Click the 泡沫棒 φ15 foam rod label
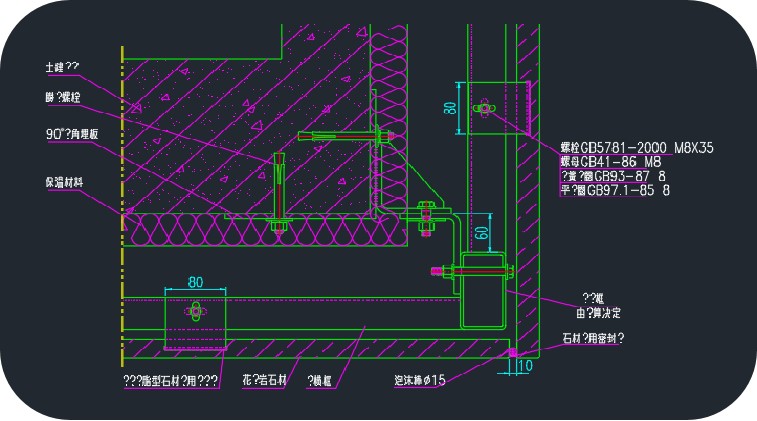The image size is (757, 421). point(419,380)
